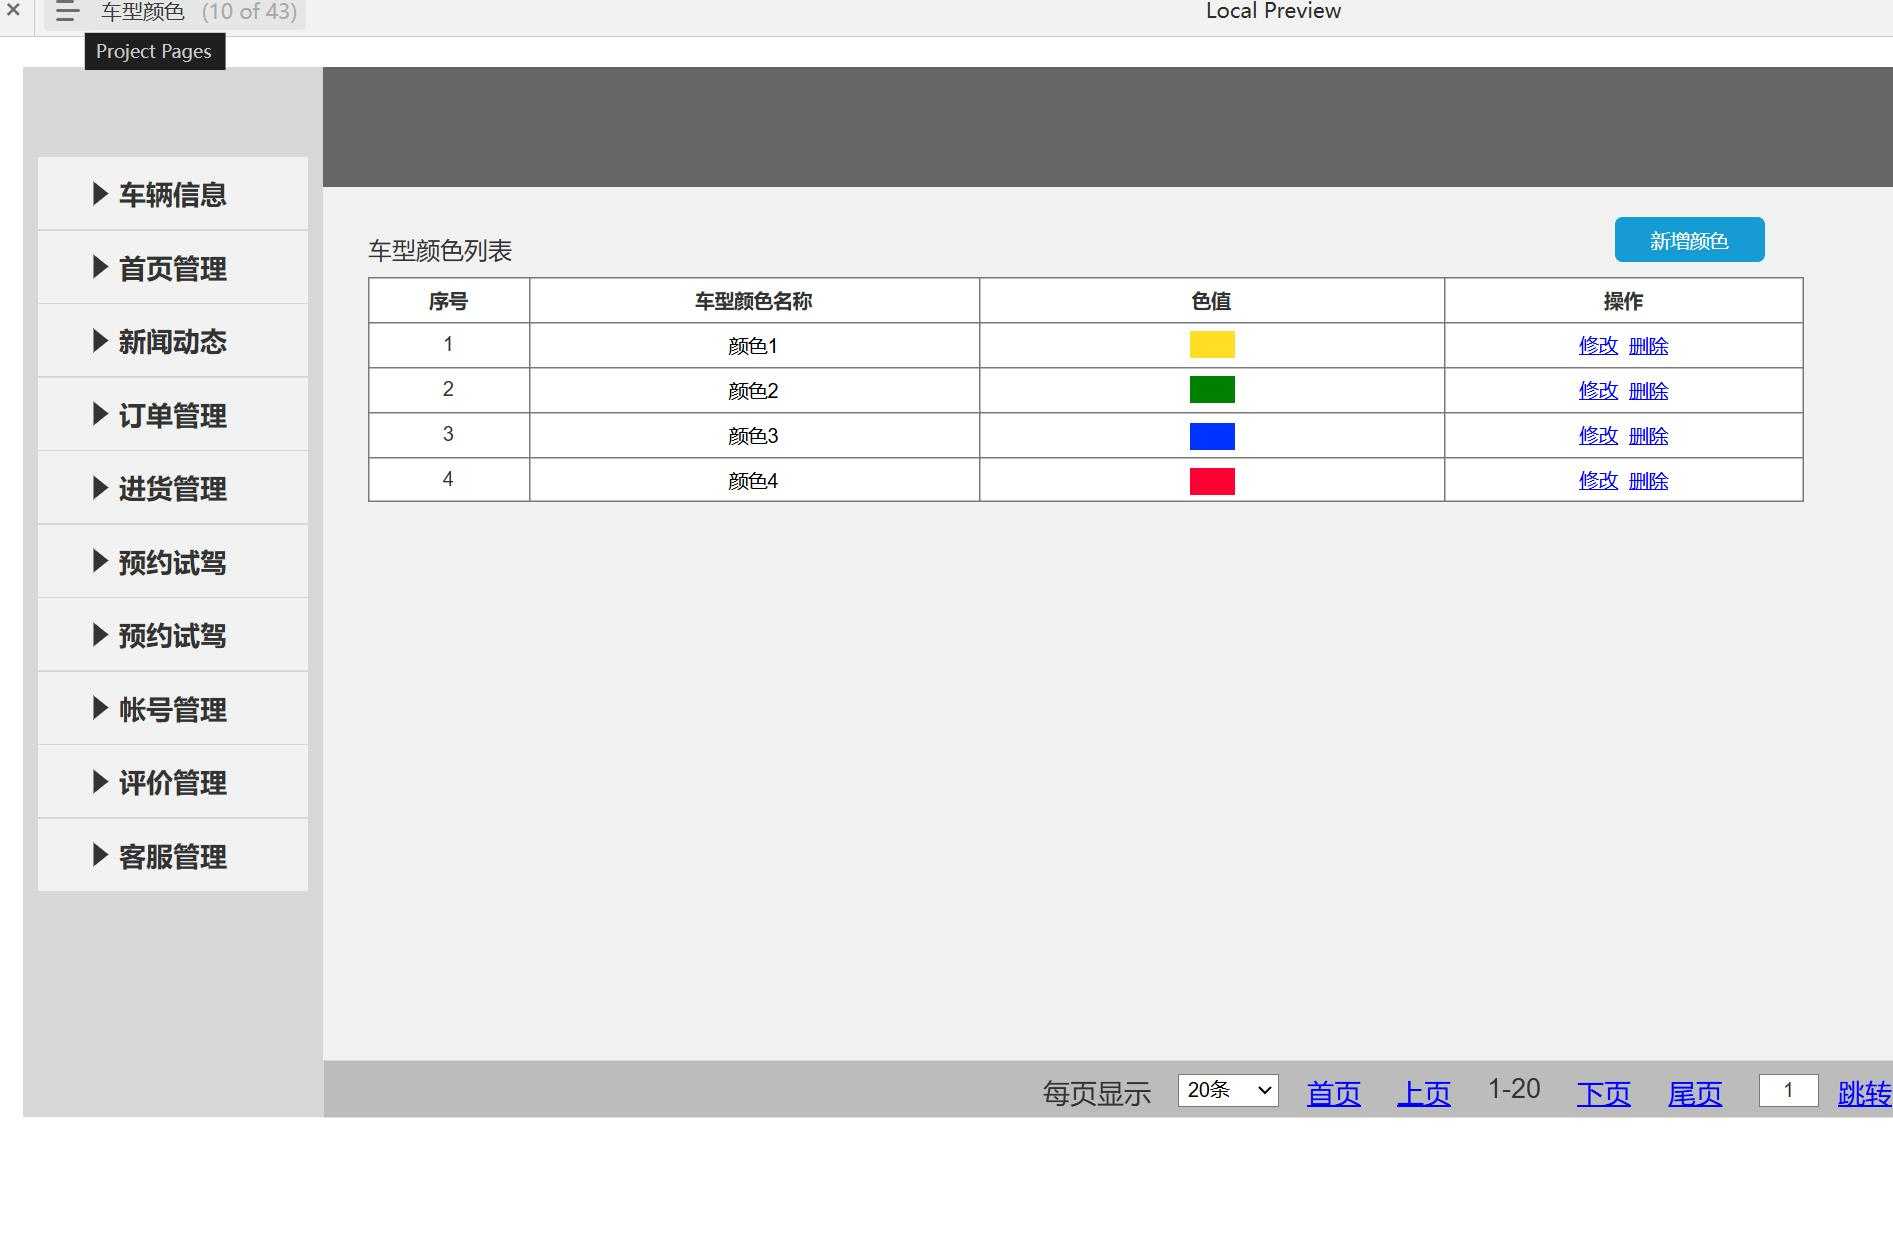This screenshot has height=1245, width=1893.
Task: Click the arrow icon beside 评价管理
Action: point(99,781)
